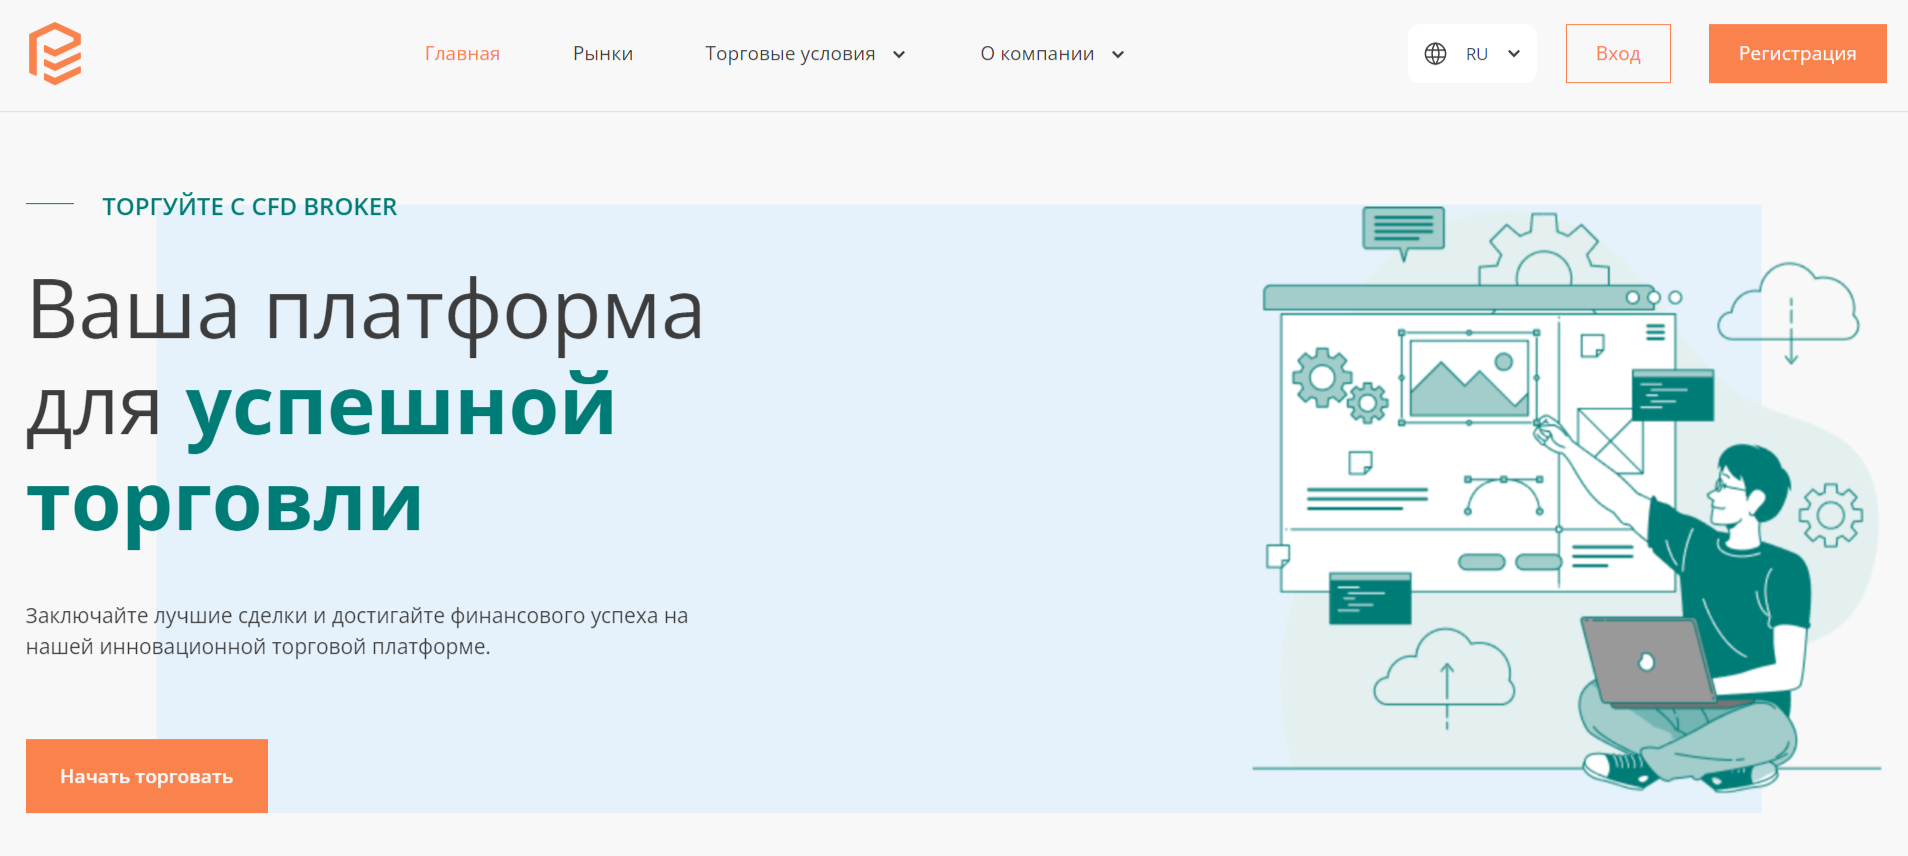Screen dimensions: 1908x856
Task: Click the cloud upload icon in illustration
Action: [x=1444, y=672]
